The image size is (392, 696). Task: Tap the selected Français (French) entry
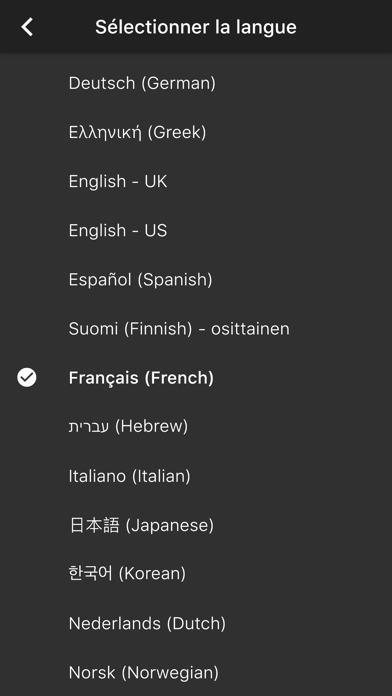click(196, 378)
